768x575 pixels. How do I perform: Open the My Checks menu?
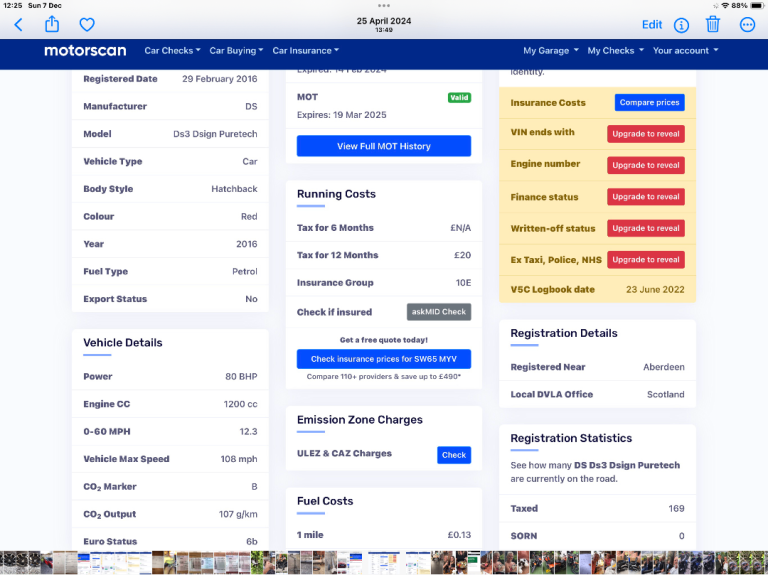click(614, 51)
